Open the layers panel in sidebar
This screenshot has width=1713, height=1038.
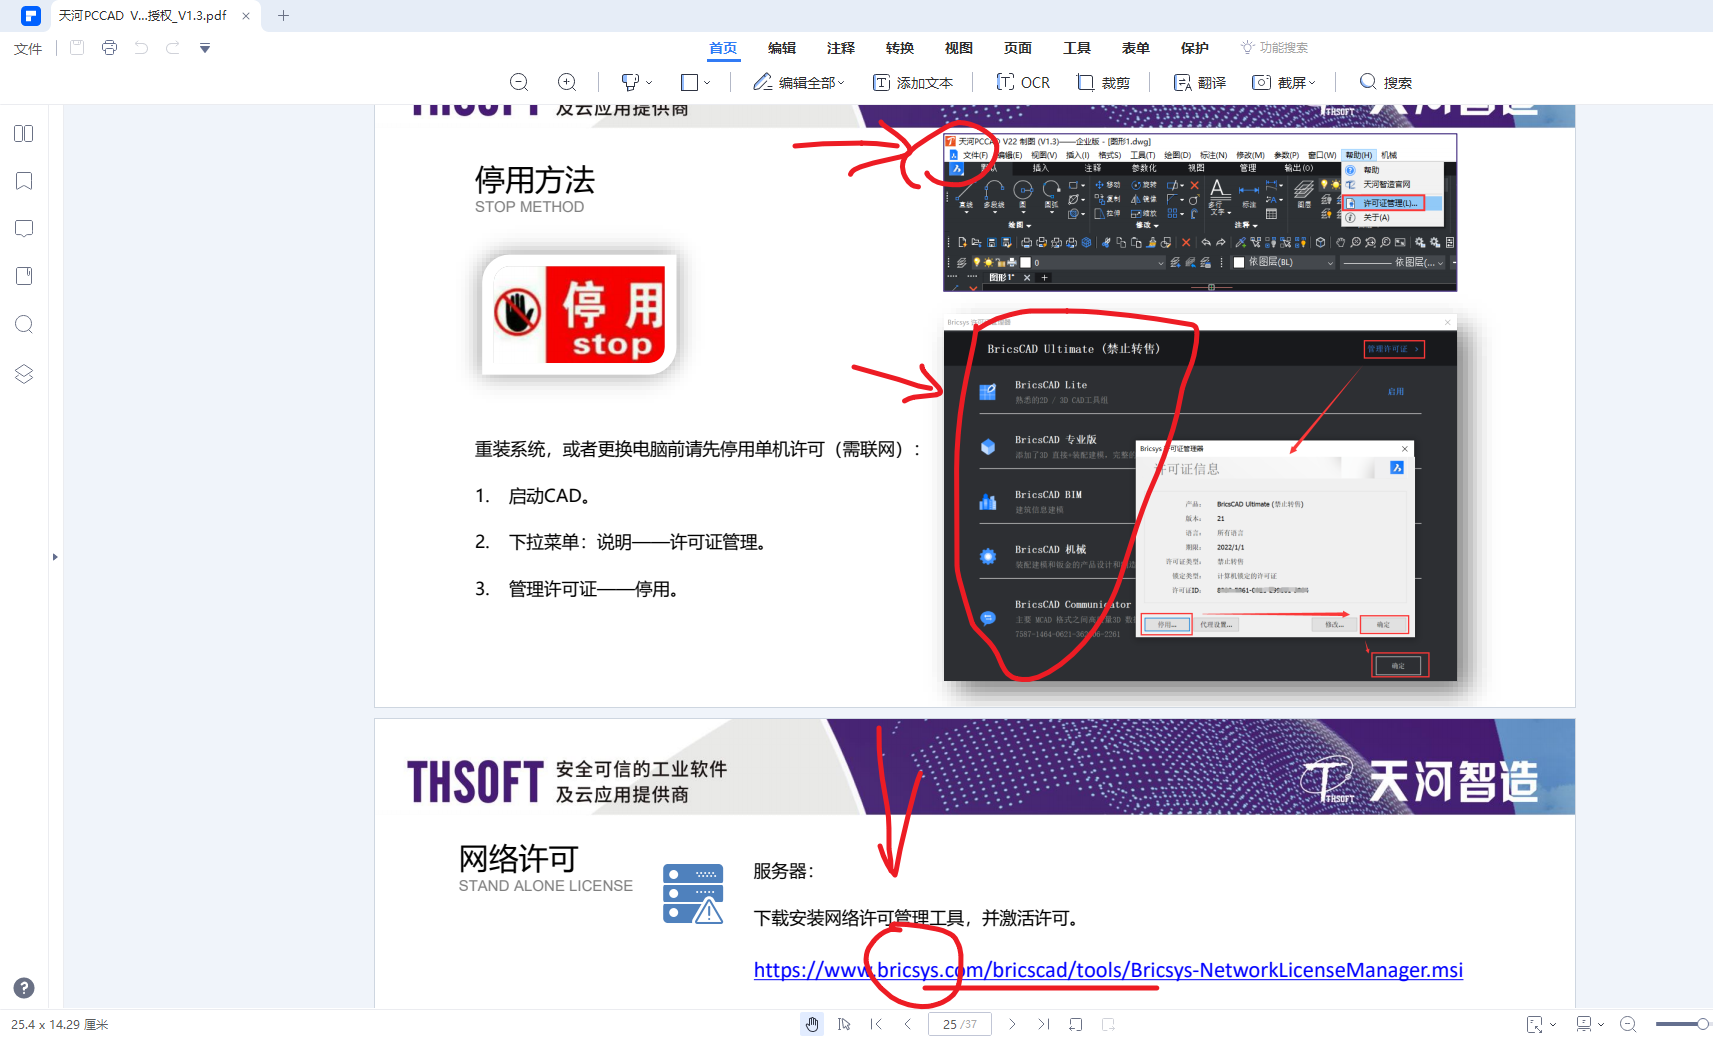24,374
